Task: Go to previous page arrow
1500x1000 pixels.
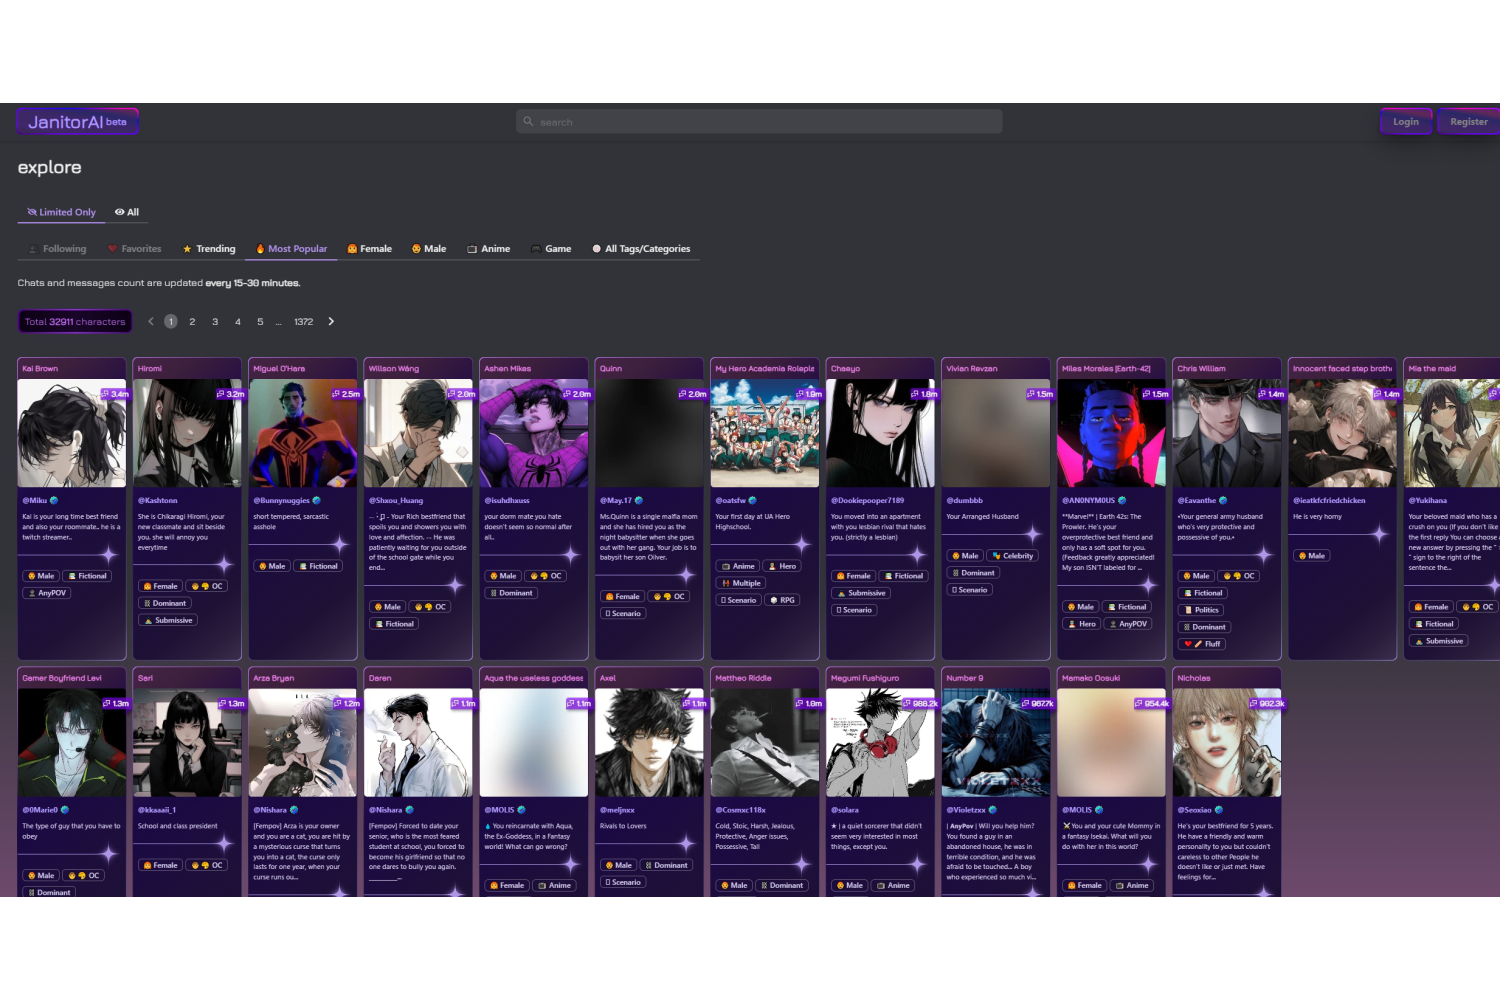Action: pyautogui.click(x=151, y=322)
